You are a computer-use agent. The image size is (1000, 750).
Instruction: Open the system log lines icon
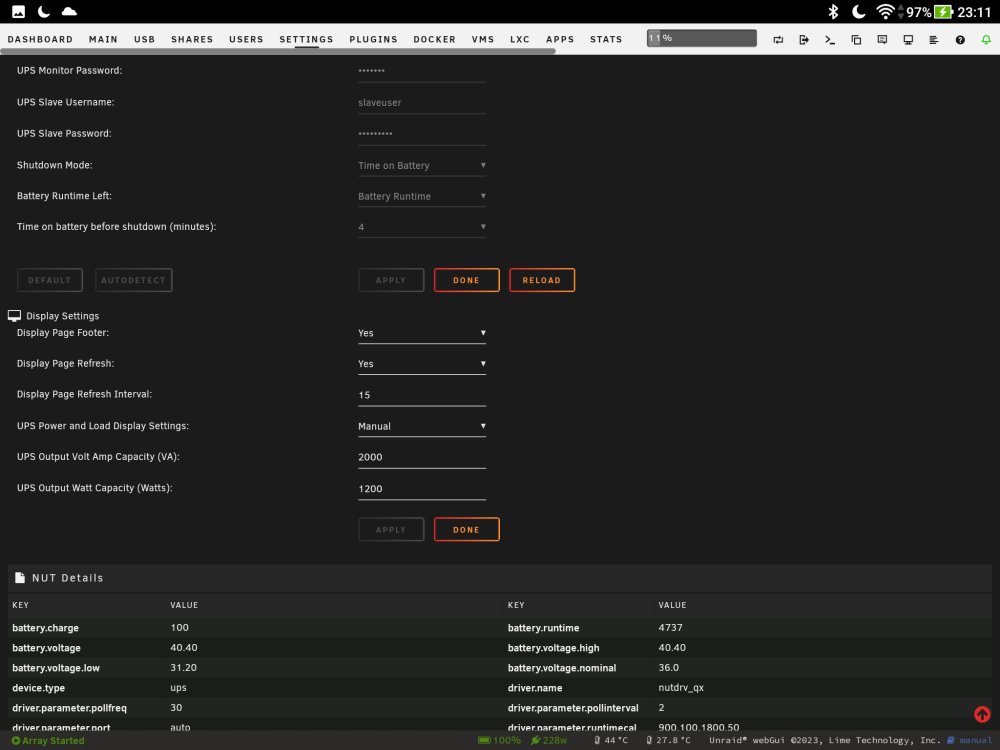coord(934,40)
